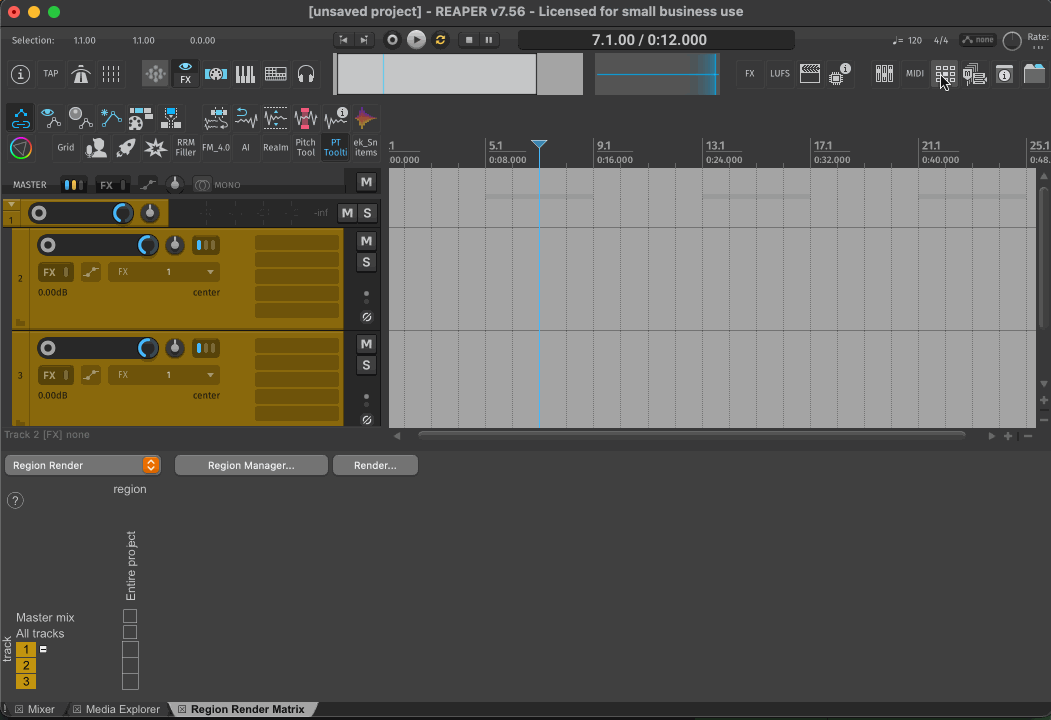Adjust the playback rate knob
This screenshot has width=1051, height=720.
click(x=1011, y=41)
